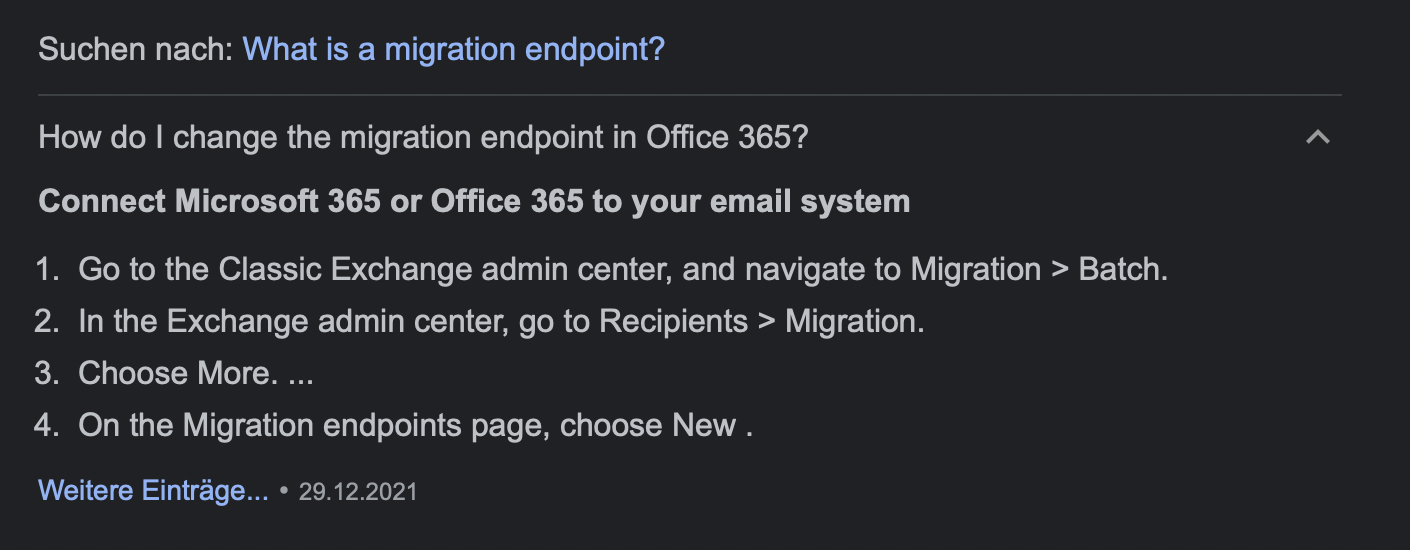
Task: Click the divider line under "Suchen nach"
Action: pos(690,95)
